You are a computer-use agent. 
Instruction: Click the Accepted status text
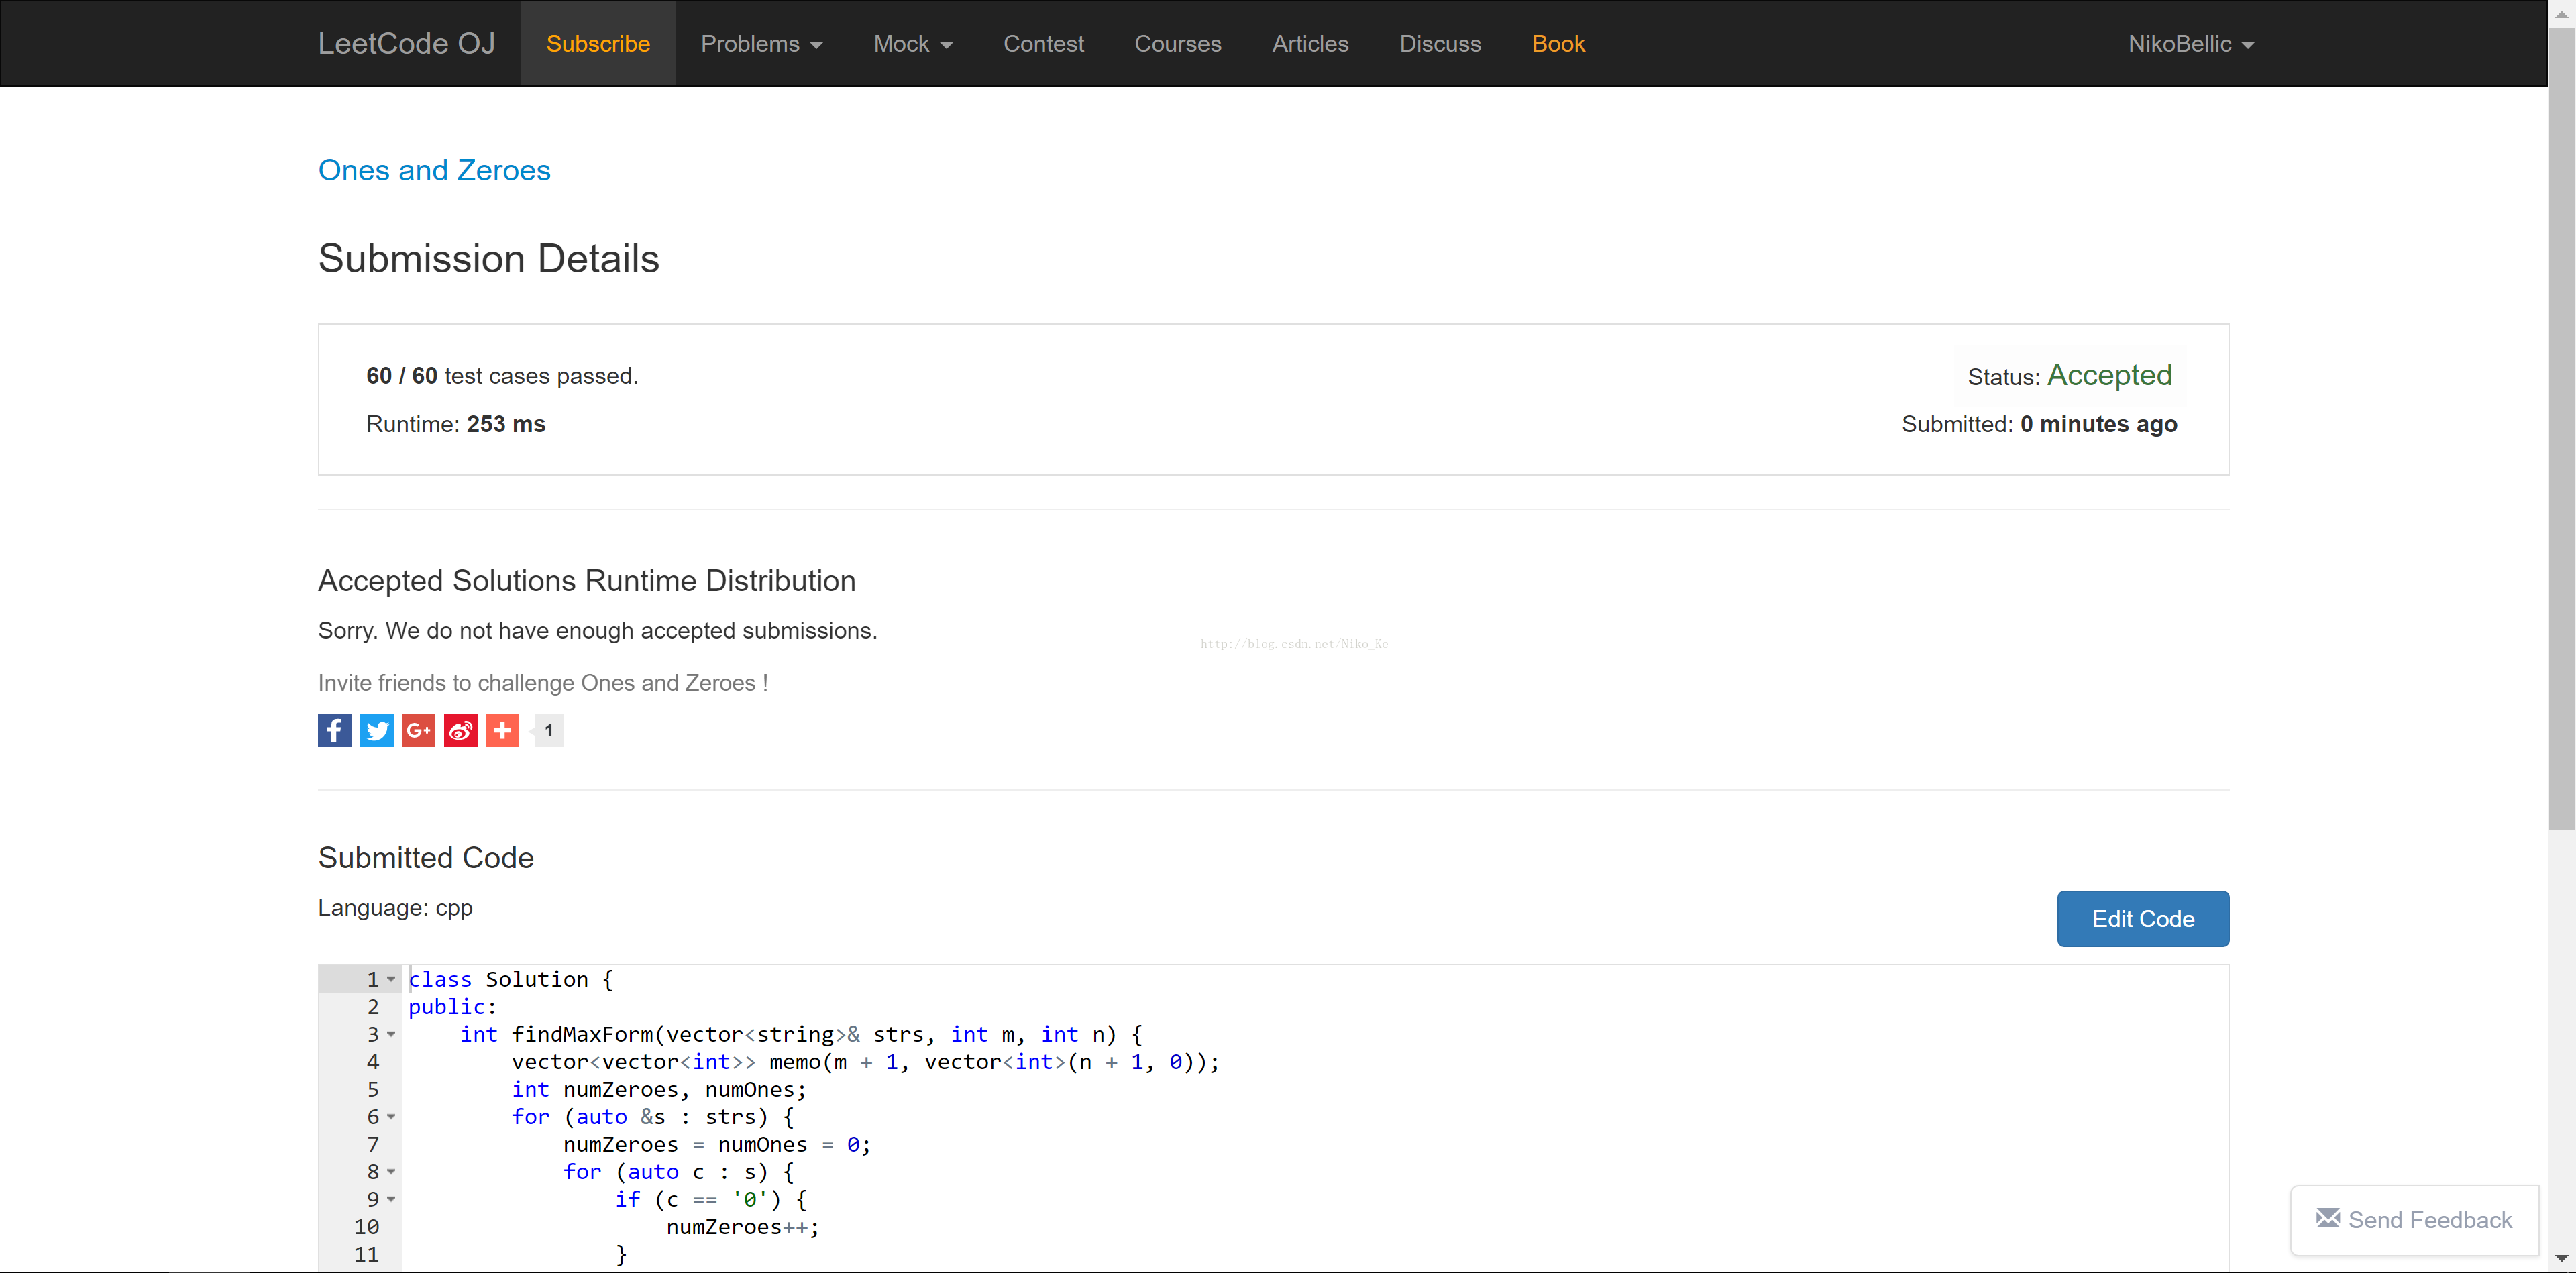point(2109,375)
